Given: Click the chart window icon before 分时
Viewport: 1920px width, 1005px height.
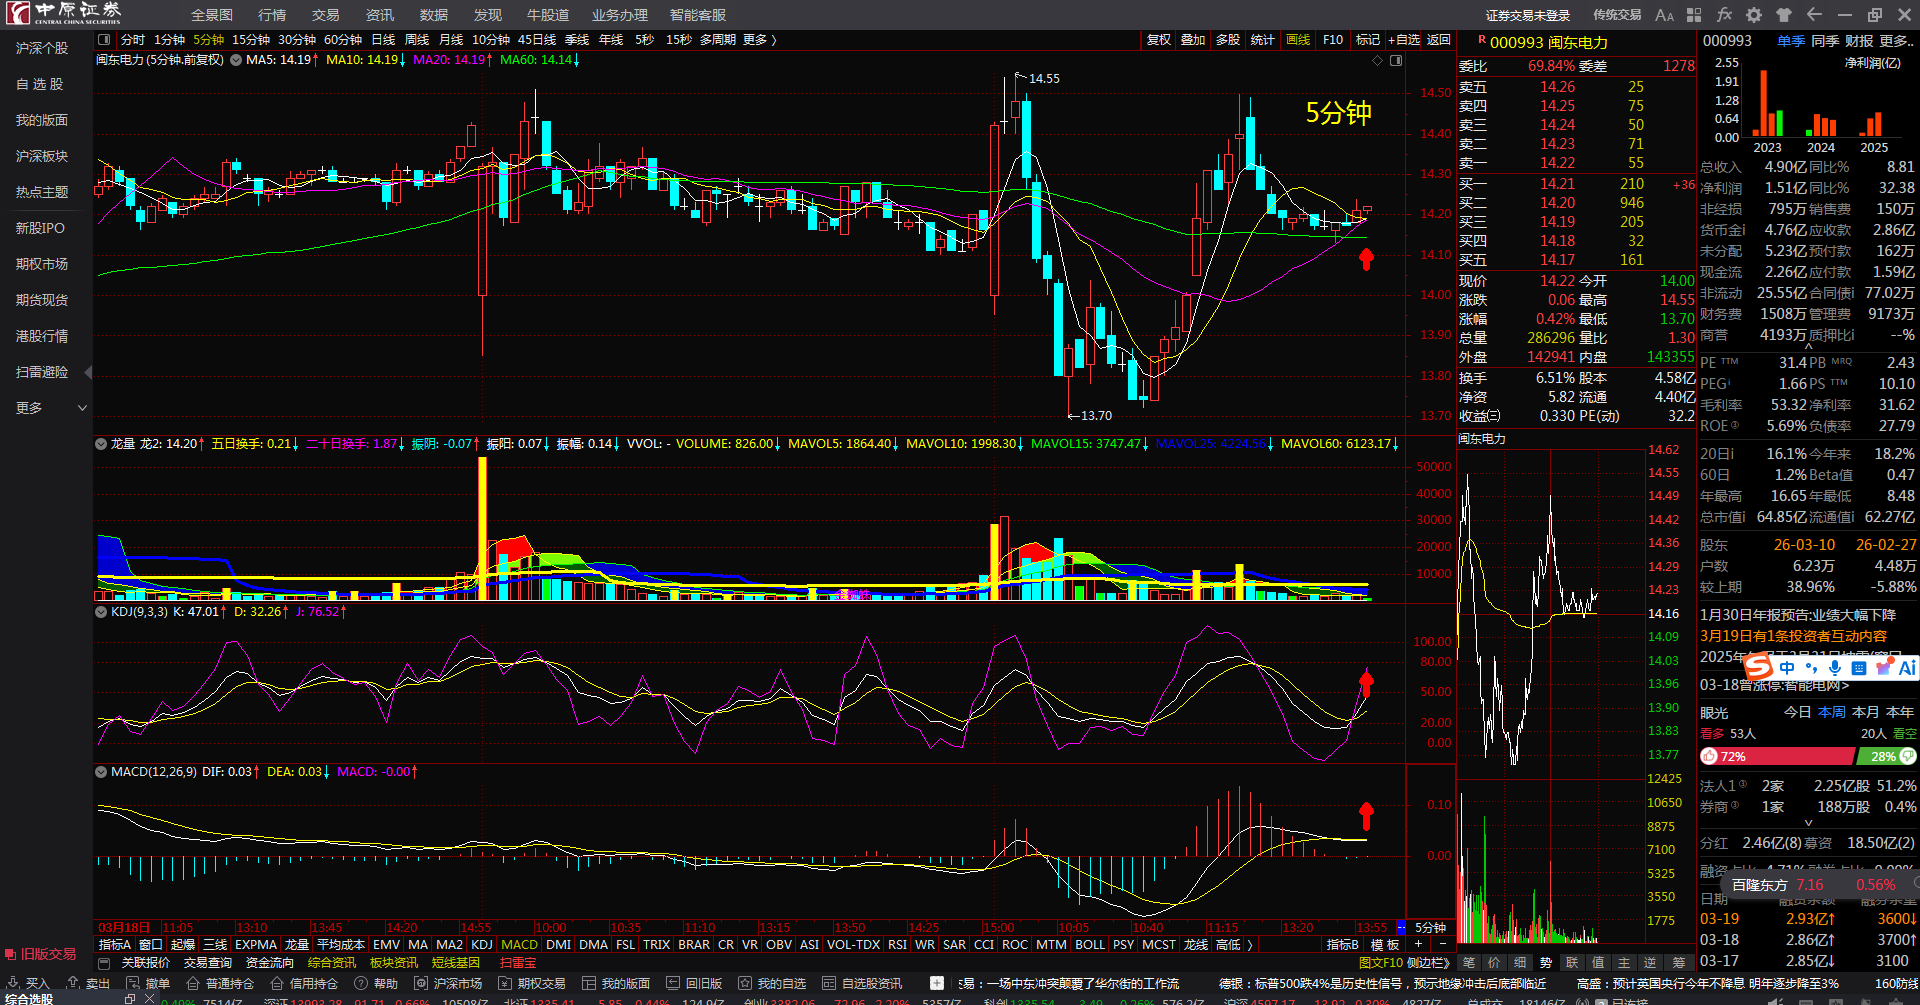Looking at the screenshot, I should click(104, 40).
